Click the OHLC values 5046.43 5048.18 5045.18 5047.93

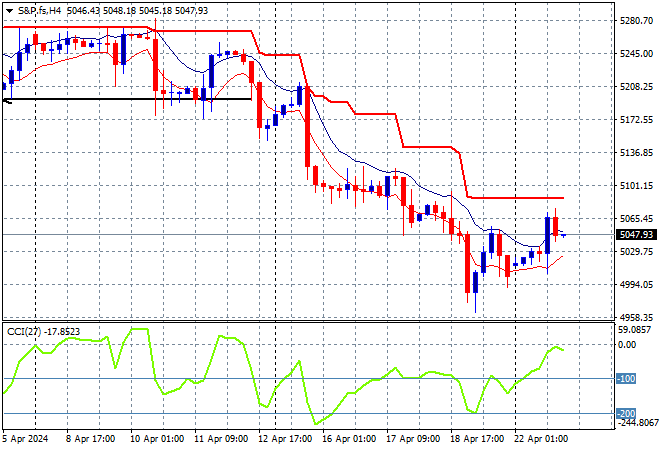coord(137,11)
